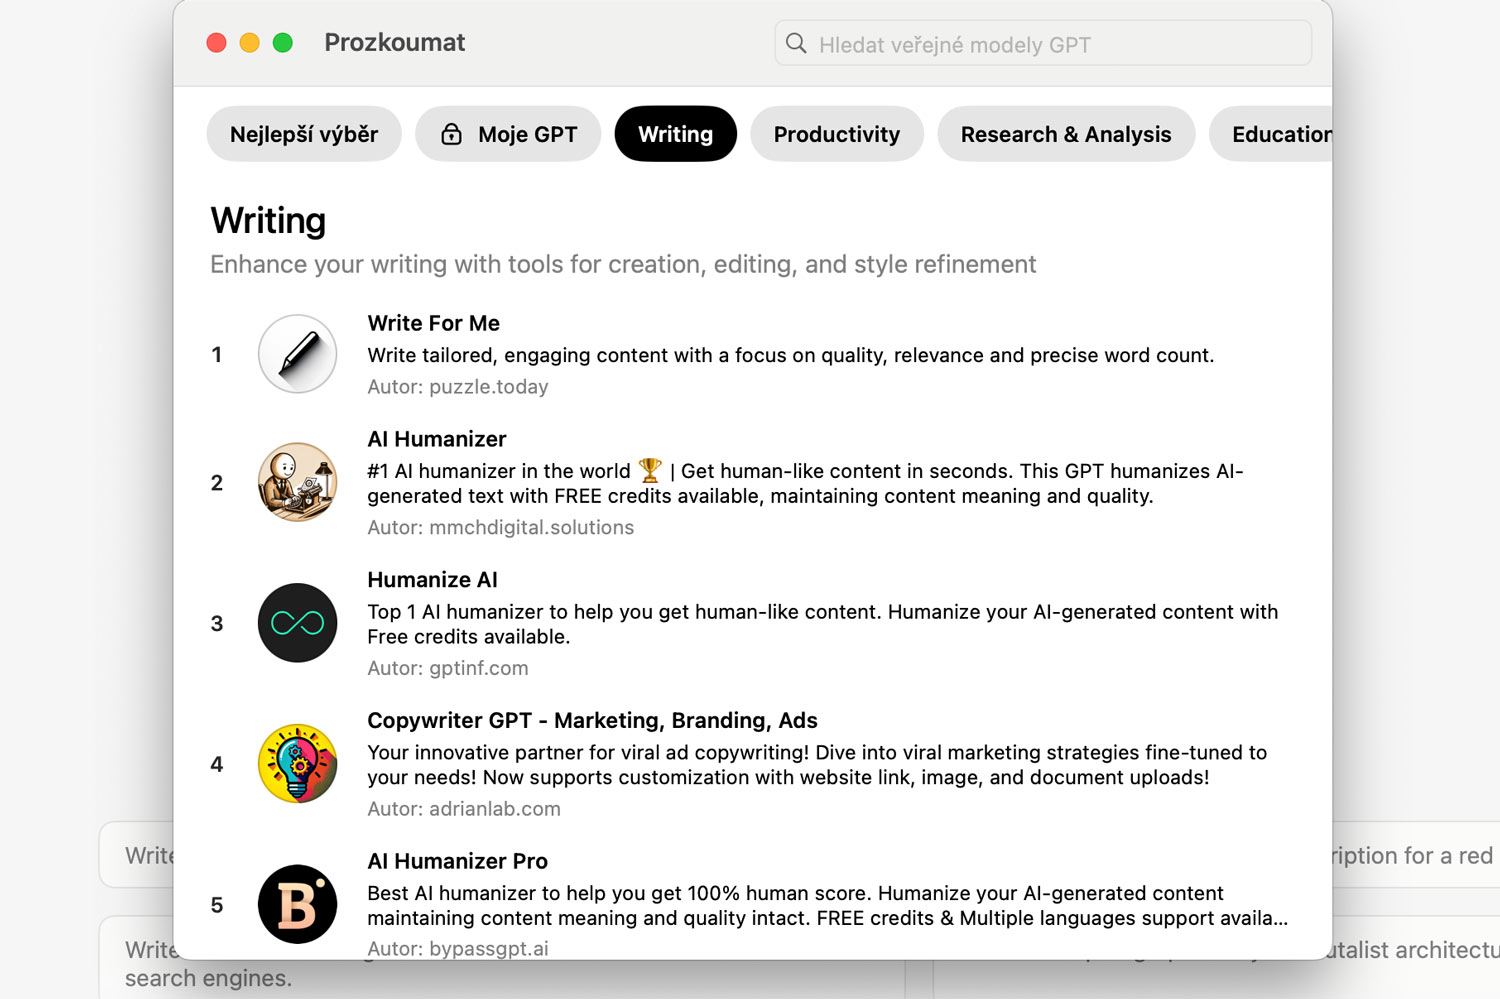Click Copywriter GPT - Marketing, Branding, Ads title
Image resolution: width=1500 pixels, height=999 pixels.
592,721
